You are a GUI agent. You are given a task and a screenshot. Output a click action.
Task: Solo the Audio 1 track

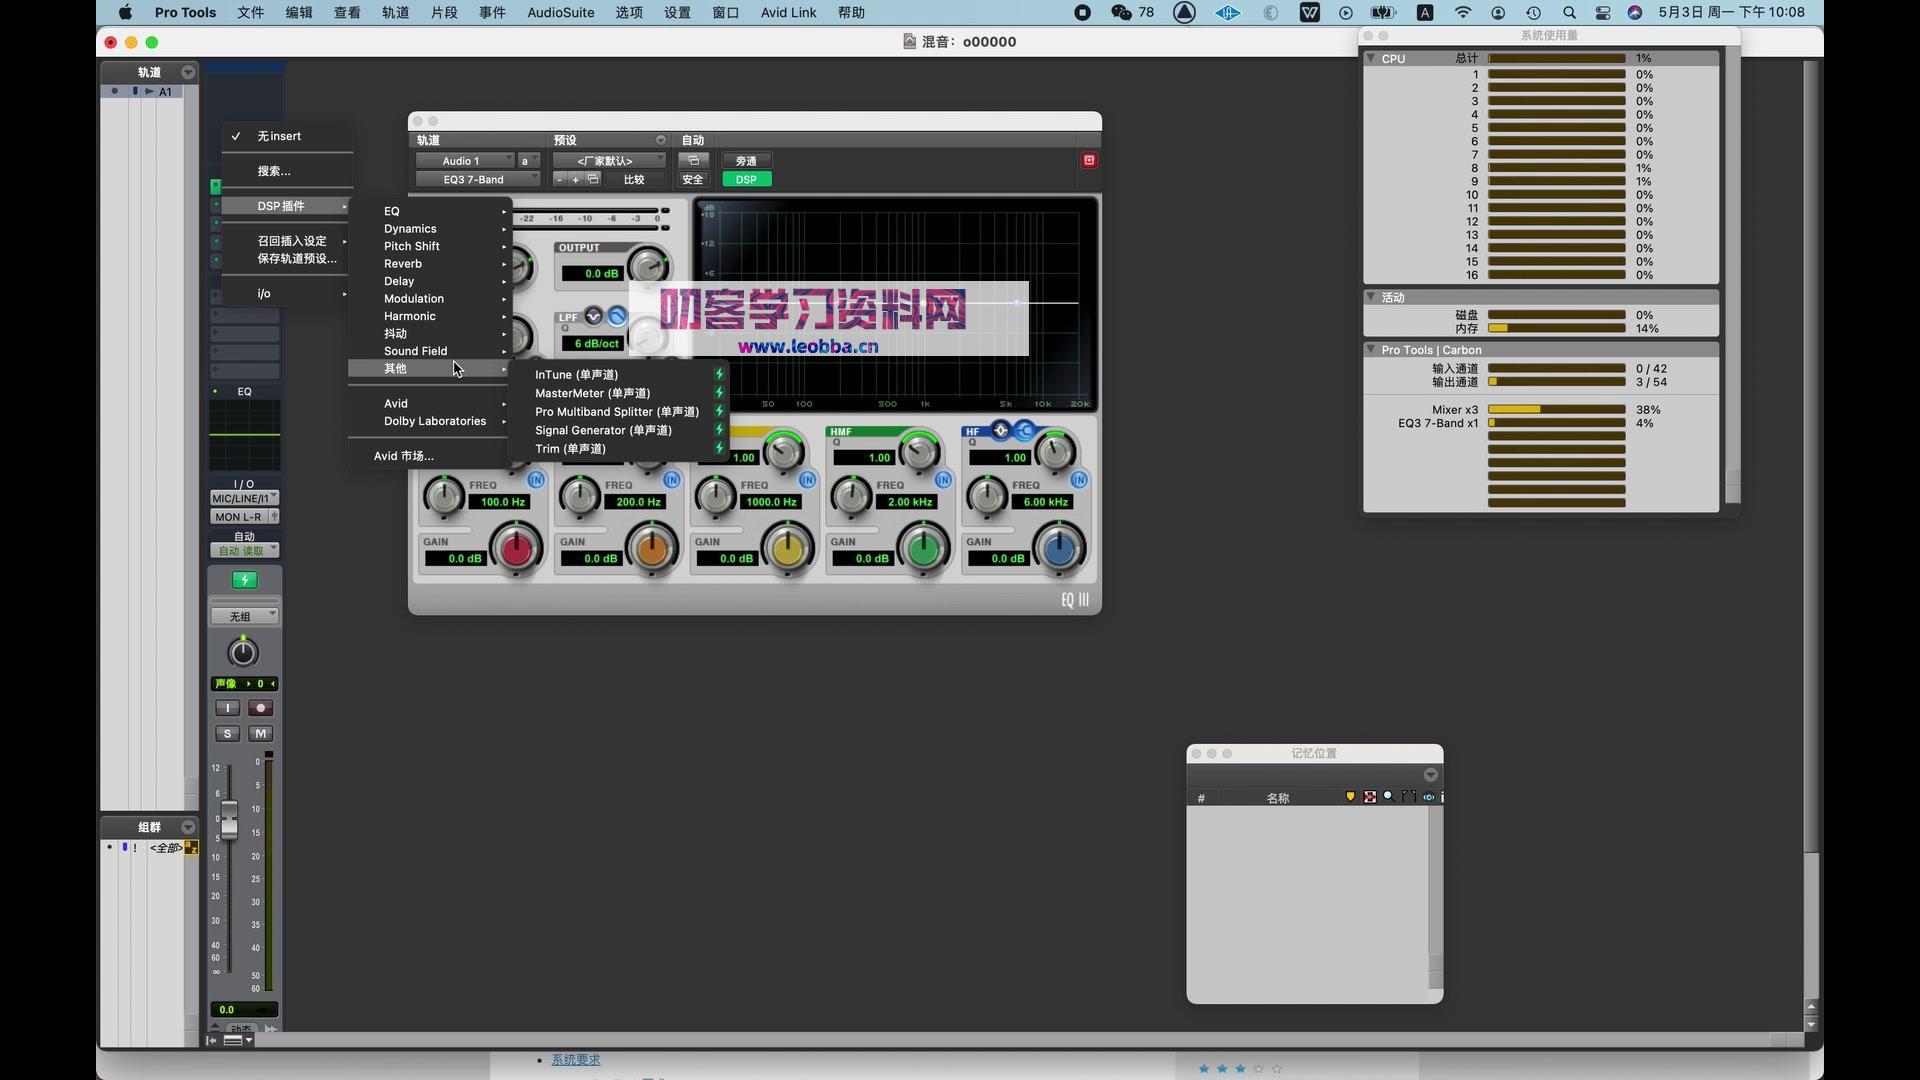[228, 733]
